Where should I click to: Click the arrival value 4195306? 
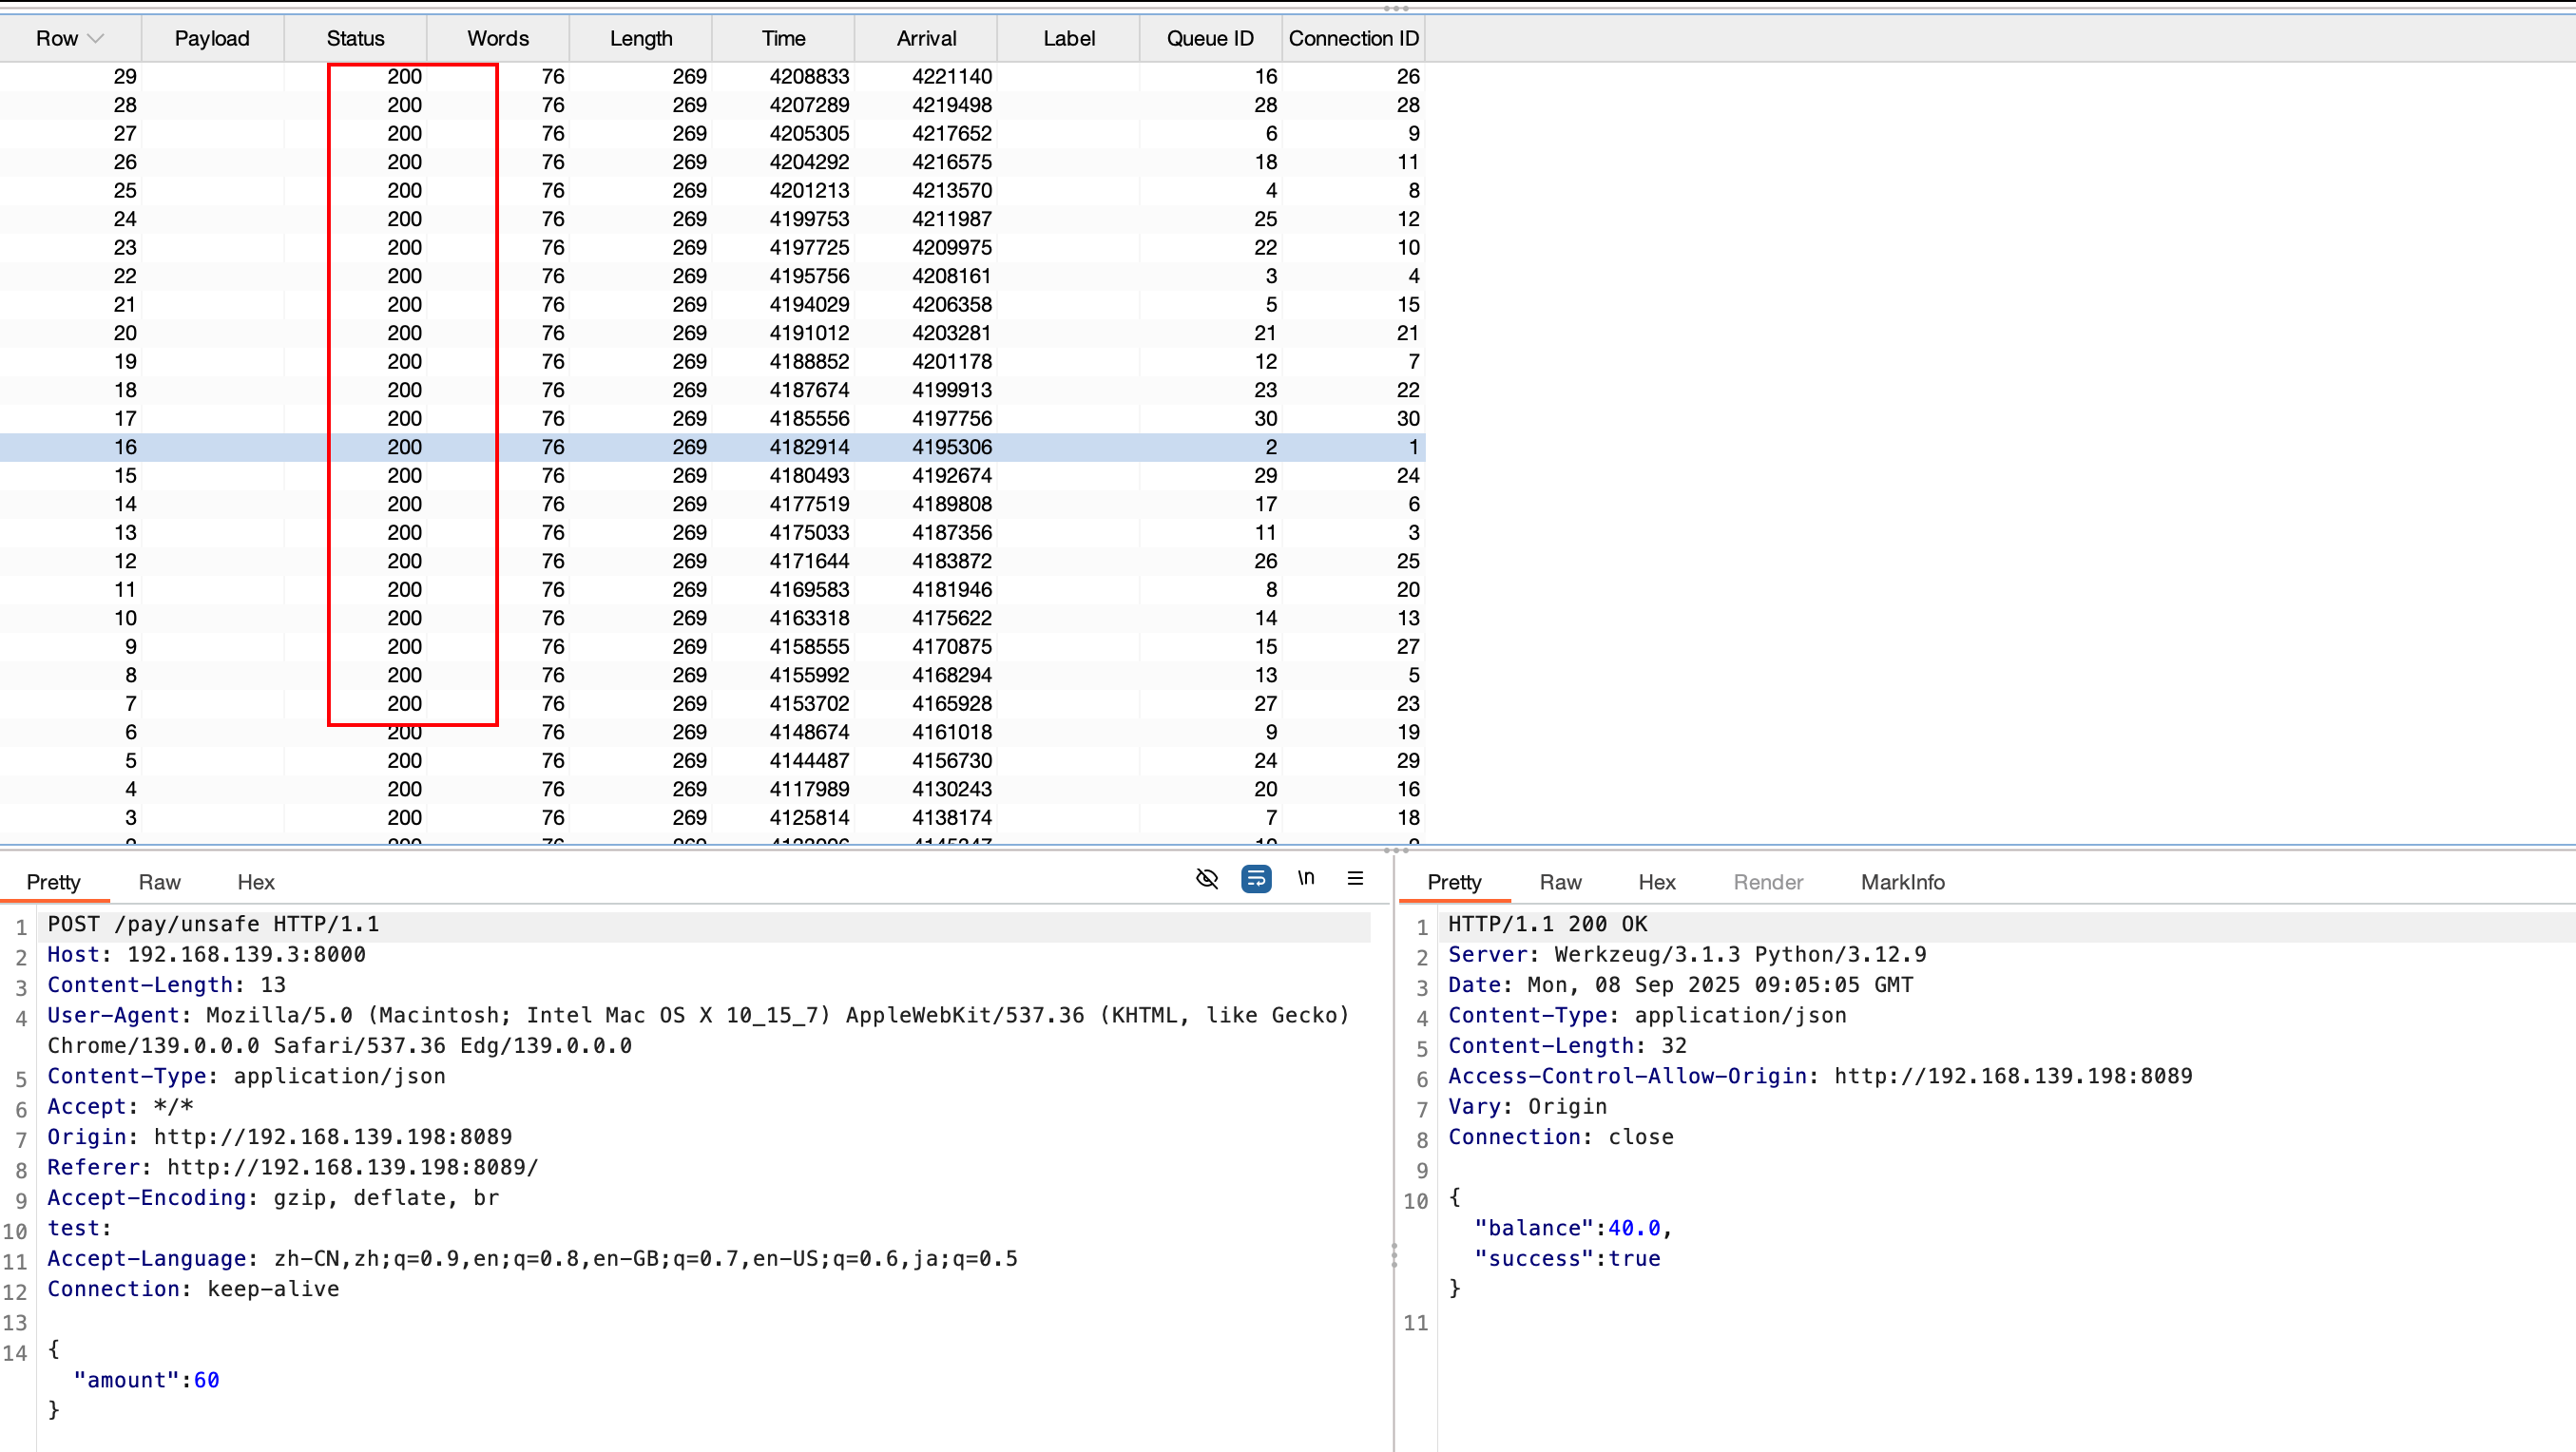[952, 447]
